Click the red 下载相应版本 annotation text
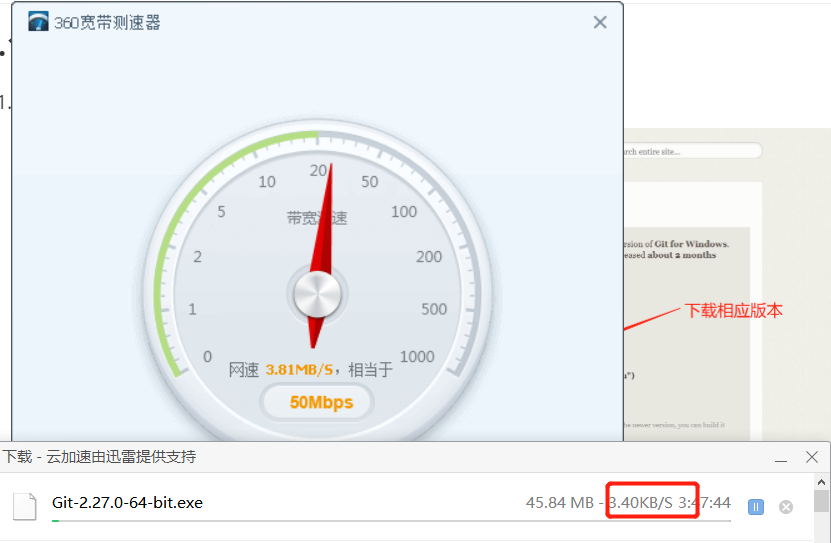The height and width of the screenshot is (543, 831). [733, 311]
